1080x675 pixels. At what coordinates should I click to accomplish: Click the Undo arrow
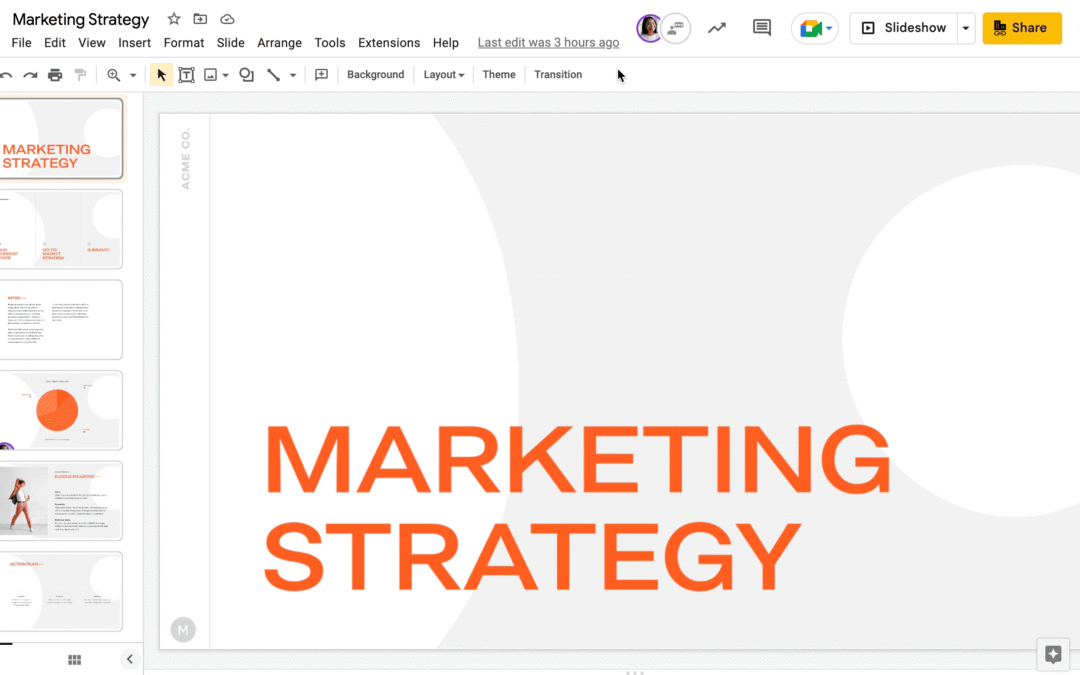pyautogui.click(x=6, y=75)
